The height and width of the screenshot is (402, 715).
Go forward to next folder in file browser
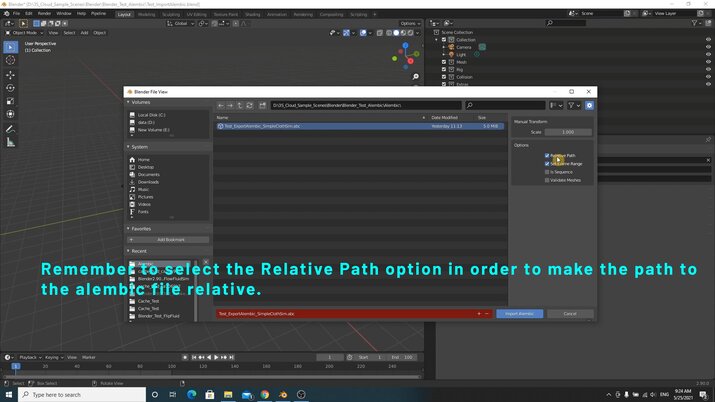point(230,105)
